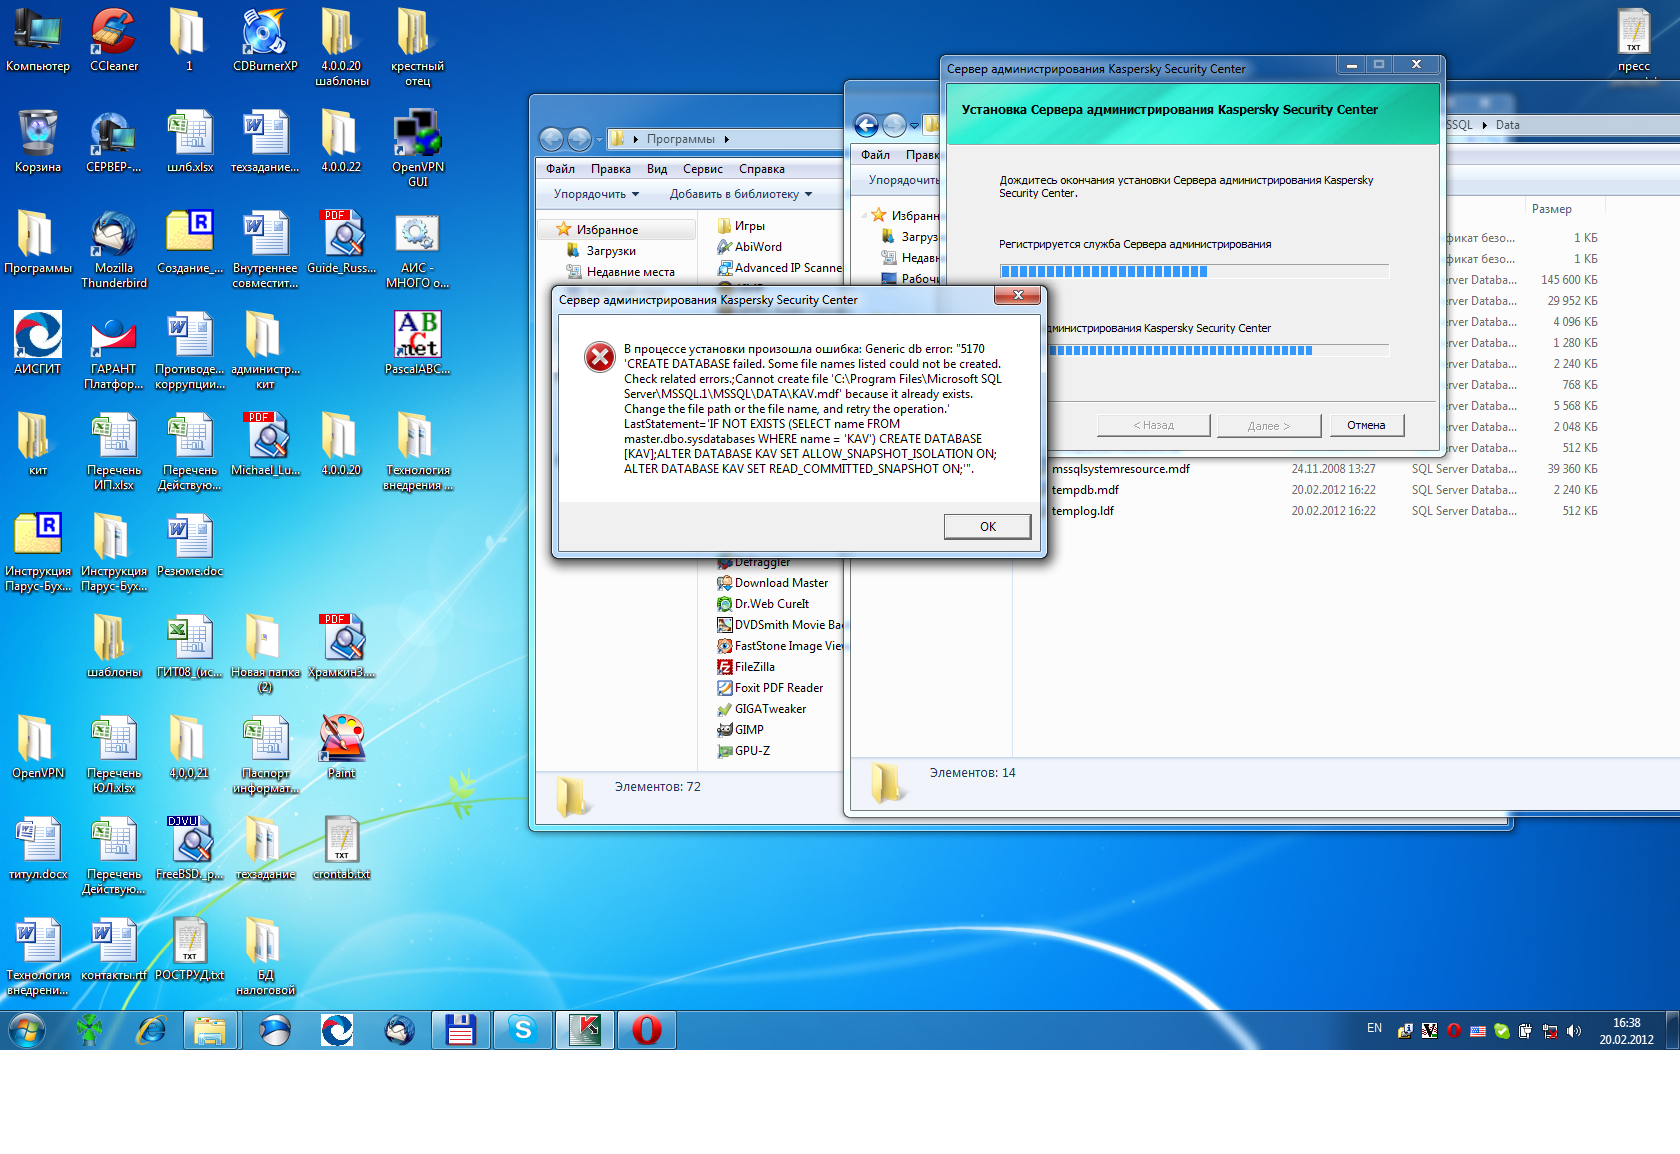The width and height of the screenshot is (1680, 1154).
Task: Expand the Добавить в библиотеку dropdown
Action: pos(740,194)
